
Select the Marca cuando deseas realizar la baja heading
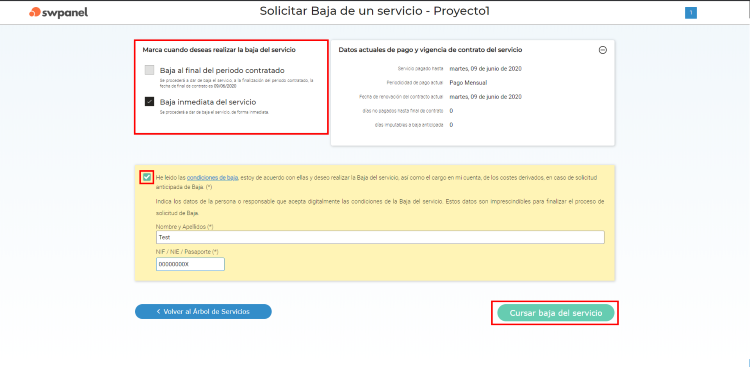pos(219,49)
